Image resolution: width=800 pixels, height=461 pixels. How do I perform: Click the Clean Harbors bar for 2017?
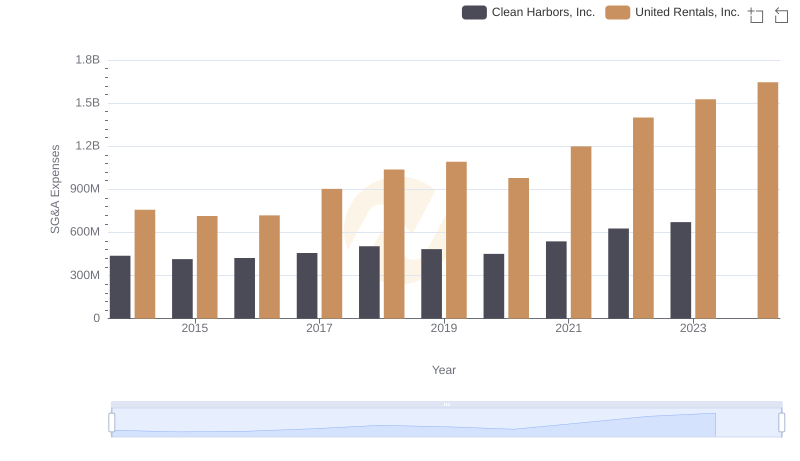coord(307,286)
